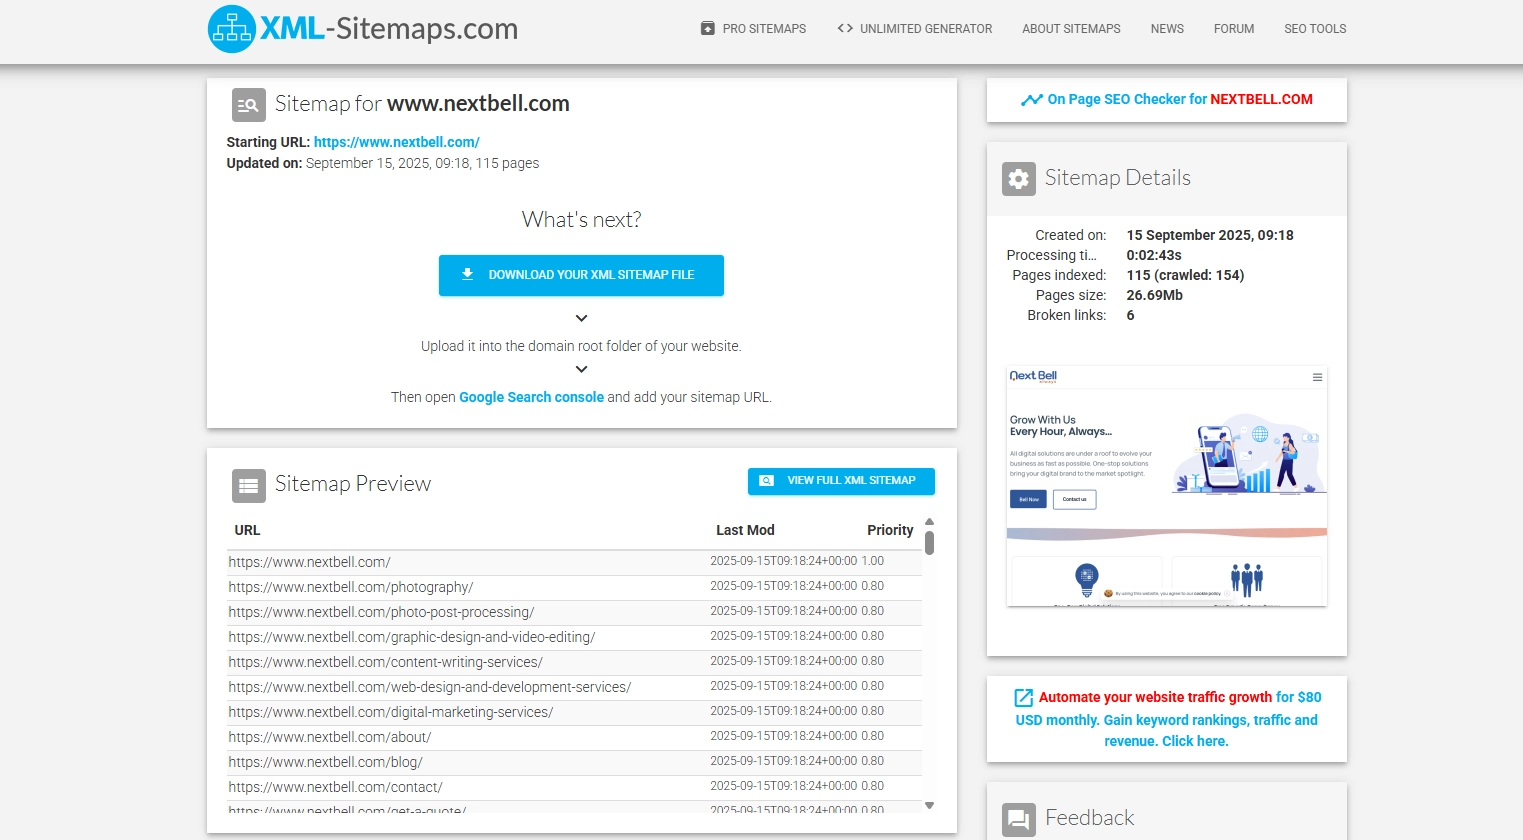This screenshot has width=1523, height=840.
Task: Click the hamburger menu in the NextBell preview
Action: 1317,377
